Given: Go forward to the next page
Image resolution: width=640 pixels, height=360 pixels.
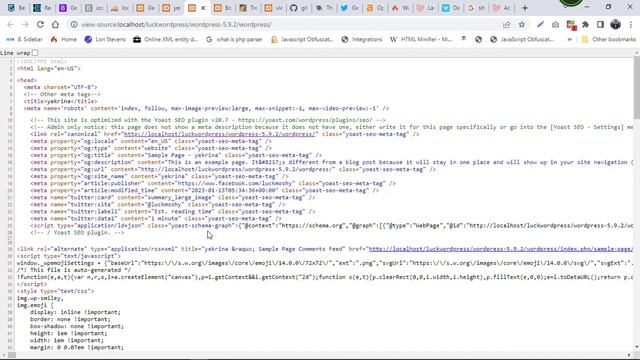Looking at the screenshot, I should tap(25, 24).
